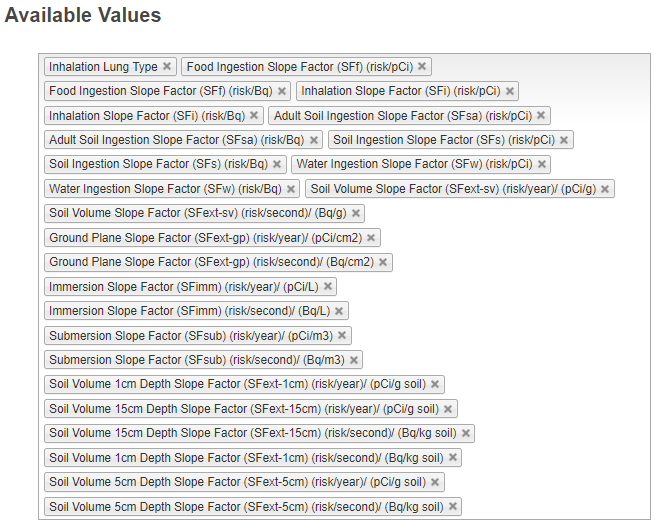
Task: Delete Water Ingestion Slope Factor (risk/pCi) tag
Action: pyautogui.click(x=542, y=164)
